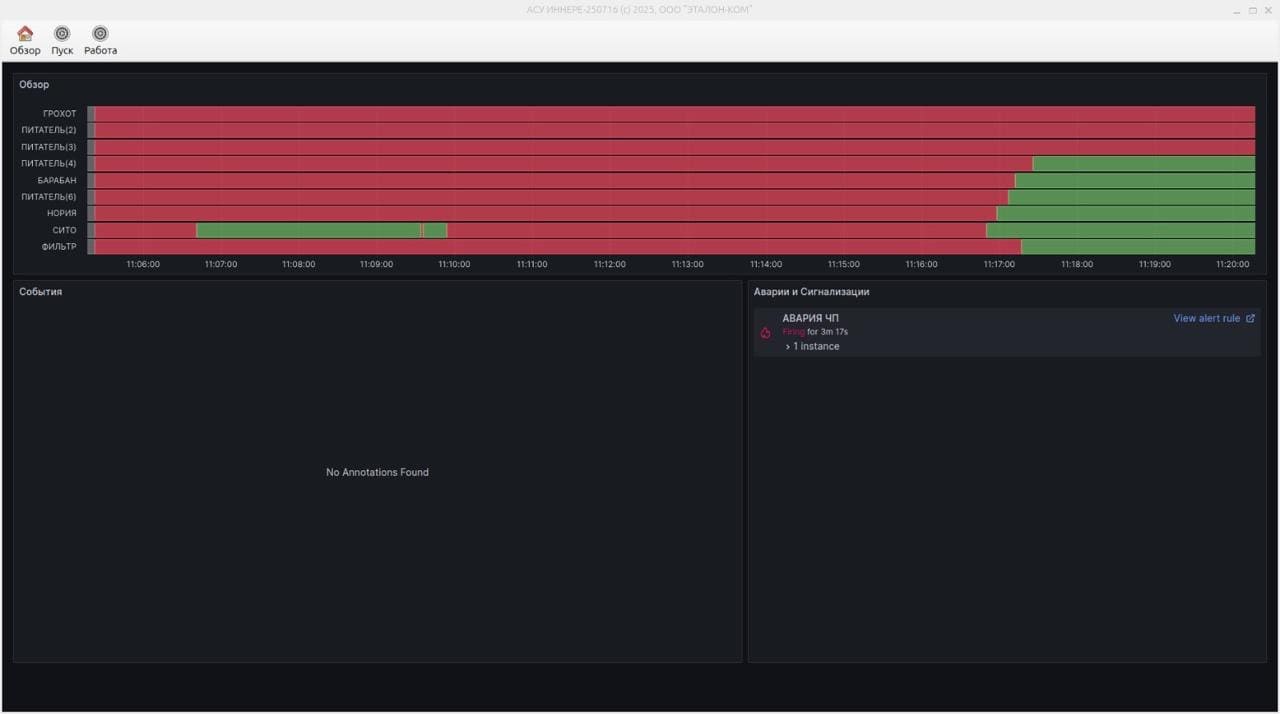Image resolution: width=1280 pixels, height=714 pixels.
Task: Open the View alert rule link
Action: pos(1206,318)
